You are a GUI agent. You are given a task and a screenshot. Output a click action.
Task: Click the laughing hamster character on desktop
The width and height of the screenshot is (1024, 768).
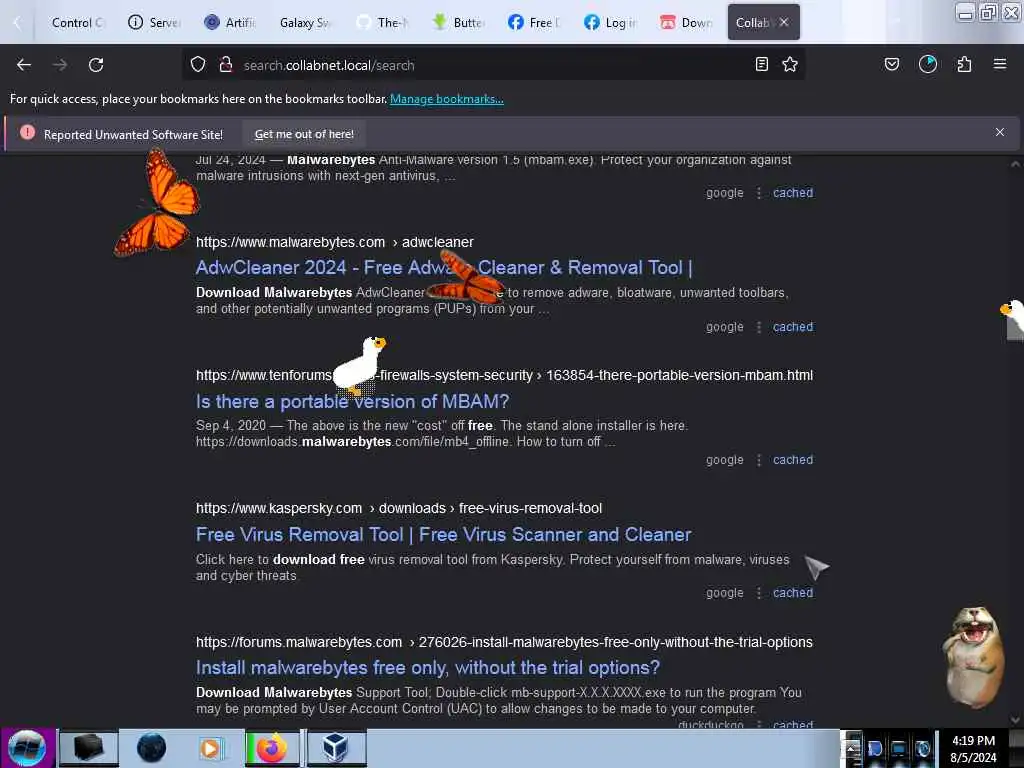click(x=973, y=657)
